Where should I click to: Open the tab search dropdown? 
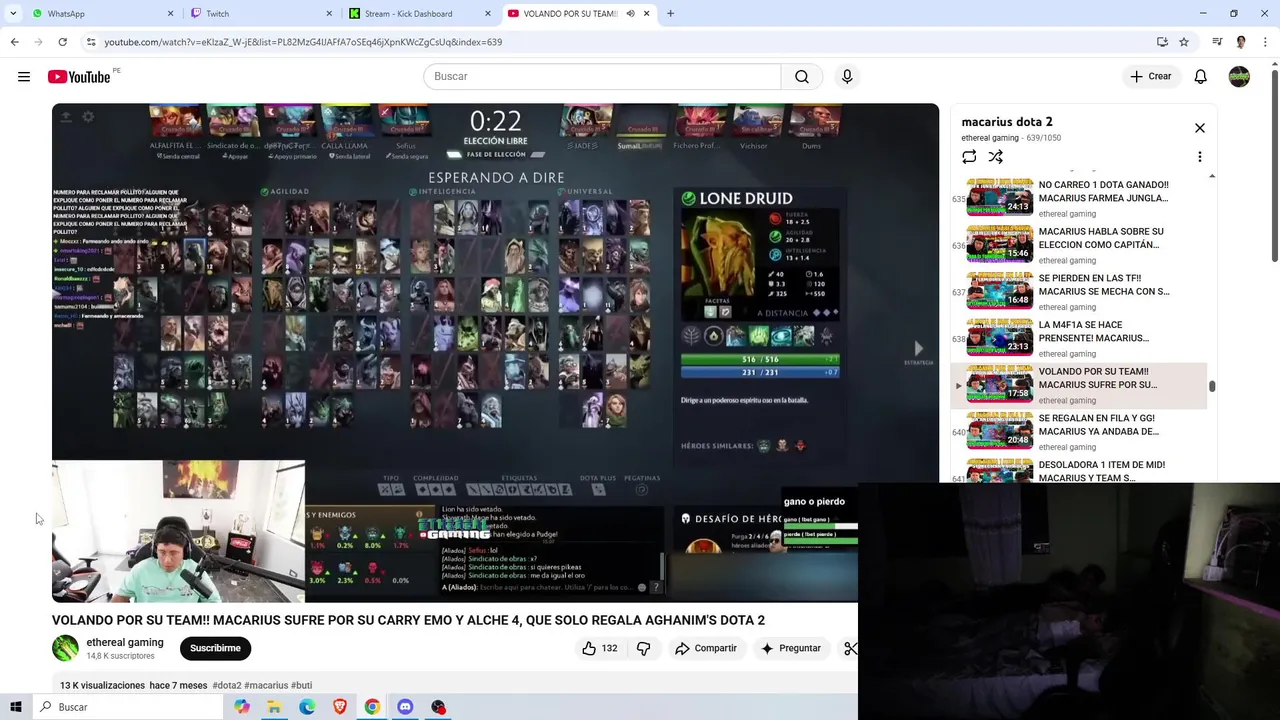(x=13, y=13)
